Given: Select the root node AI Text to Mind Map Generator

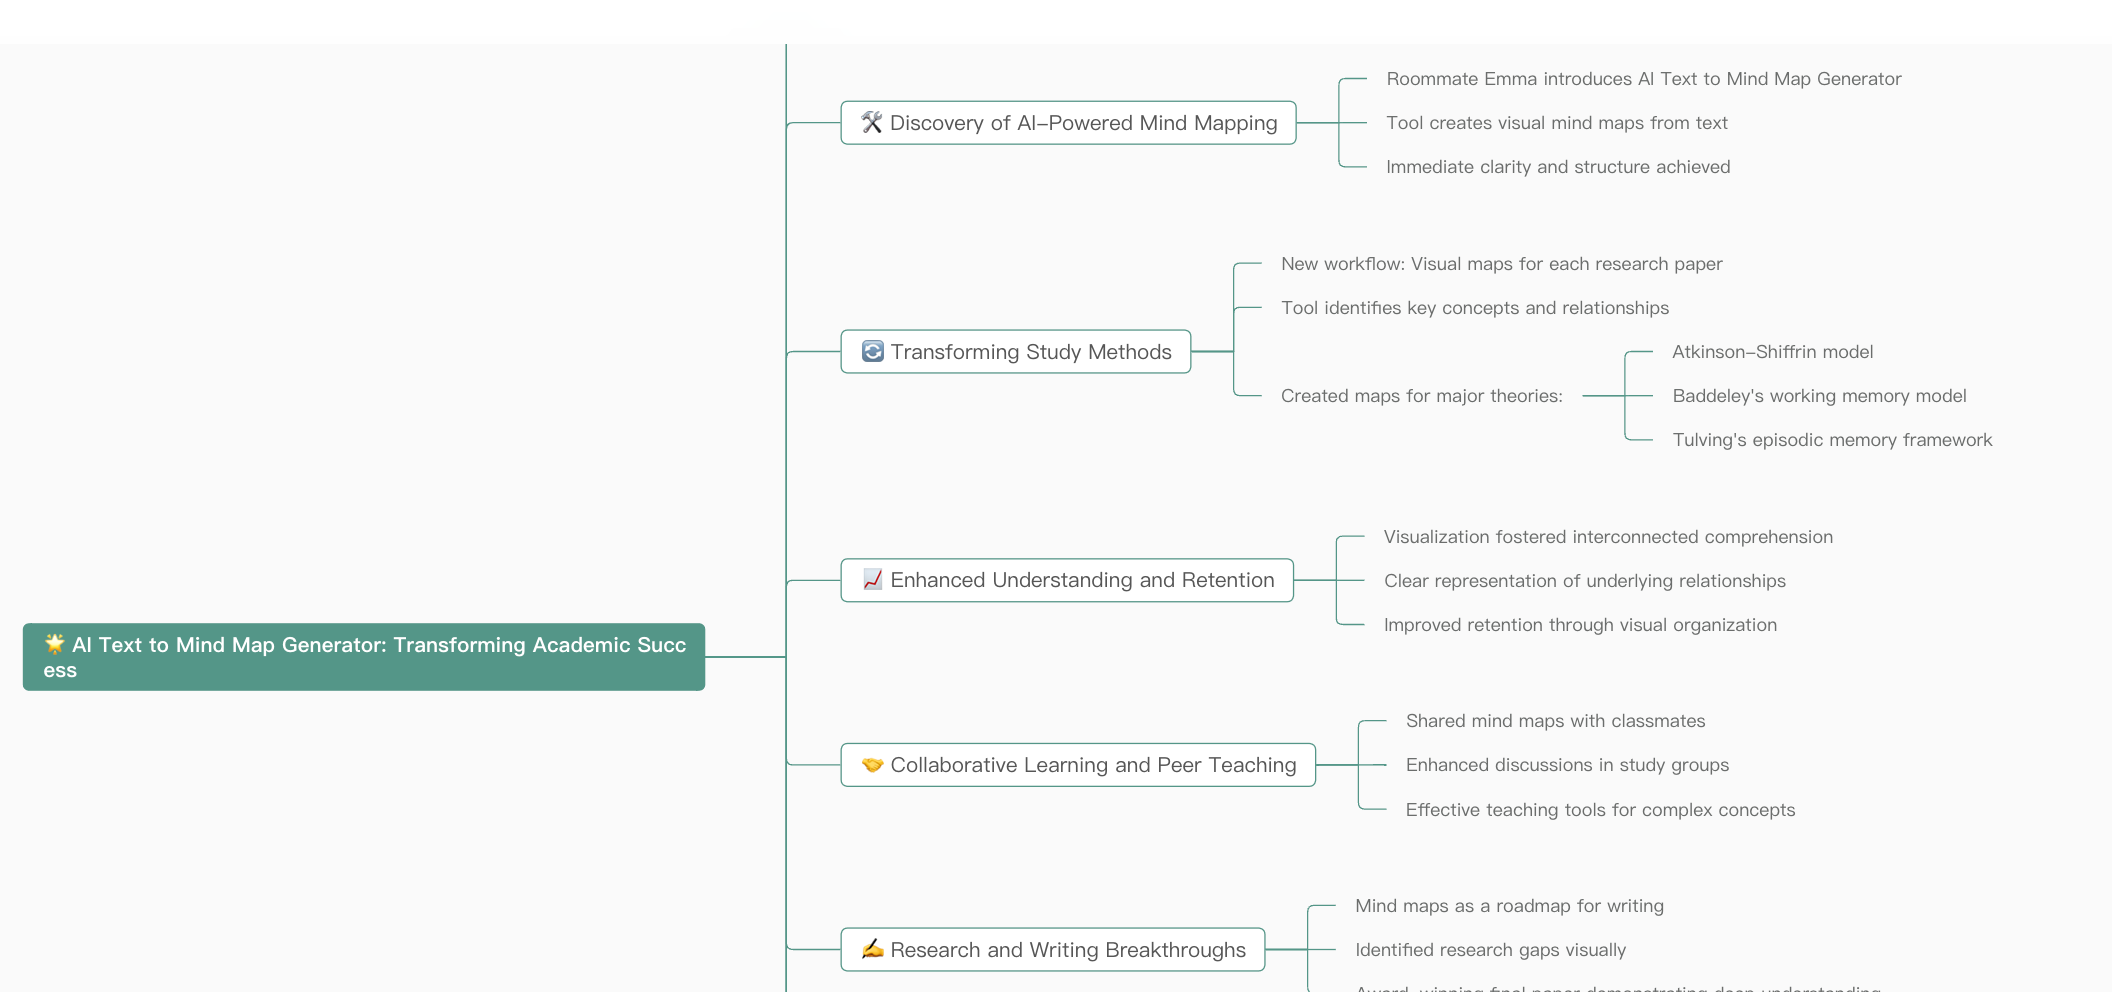Looking at the screenshot, I should (x=364, y=657).
